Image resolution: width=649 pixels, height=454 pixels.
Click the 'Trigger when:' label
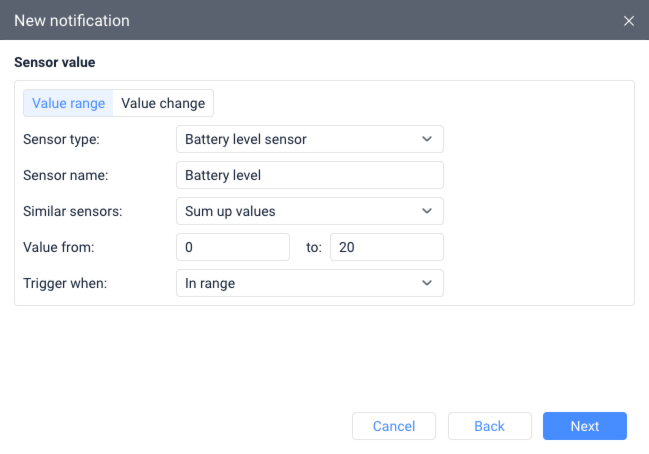pos(66,283)
